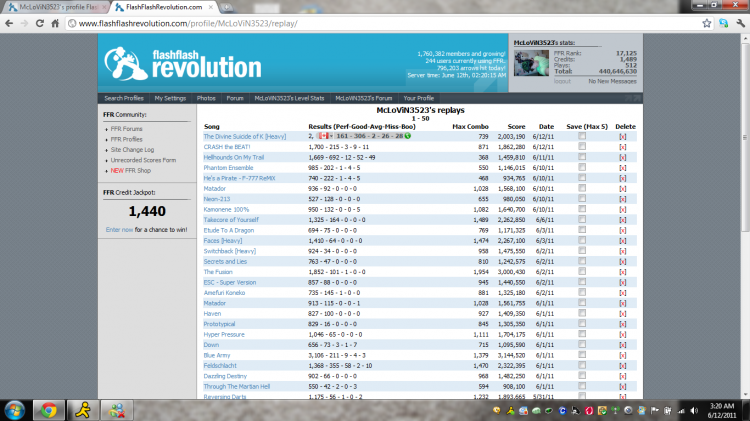The image size is (750, 421).
Task: Open Matador replay dated 6/10/11
Action: 214,188
